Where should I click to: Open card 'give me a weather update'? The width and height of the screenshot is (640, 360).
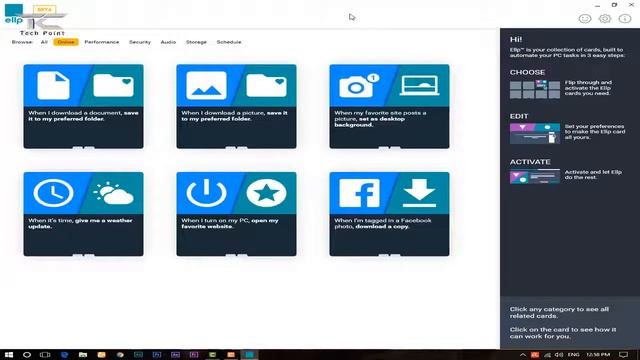83,214
